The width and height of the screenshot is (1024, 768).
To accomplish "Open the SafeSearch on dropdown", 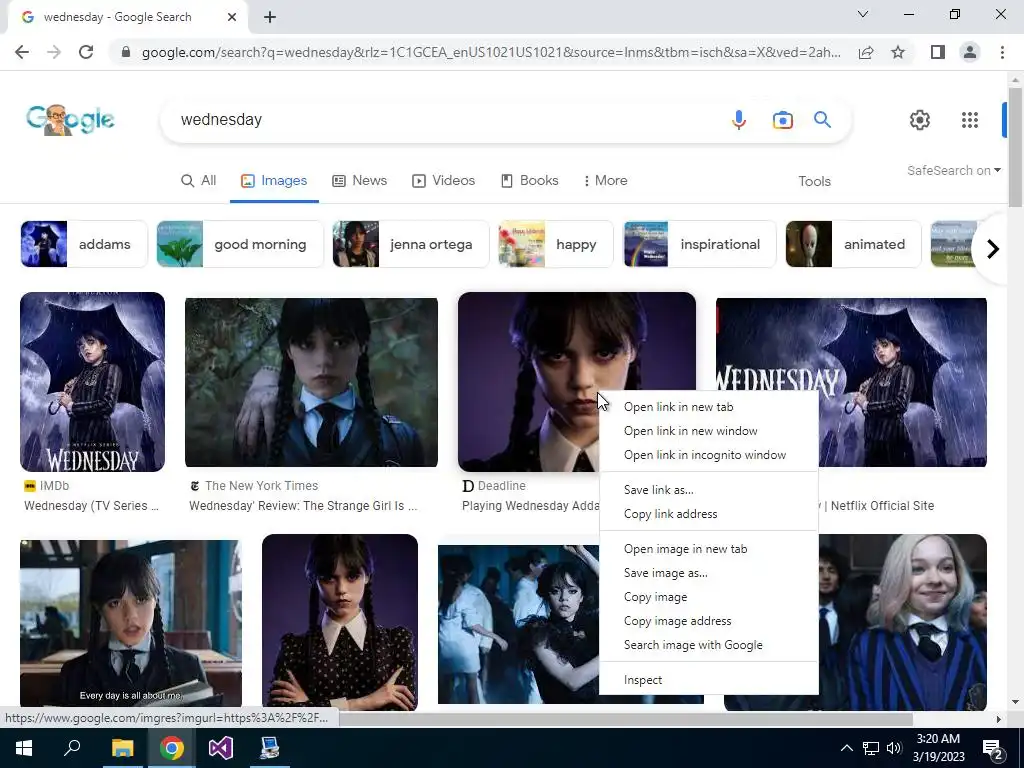I will tap(953, 170).
